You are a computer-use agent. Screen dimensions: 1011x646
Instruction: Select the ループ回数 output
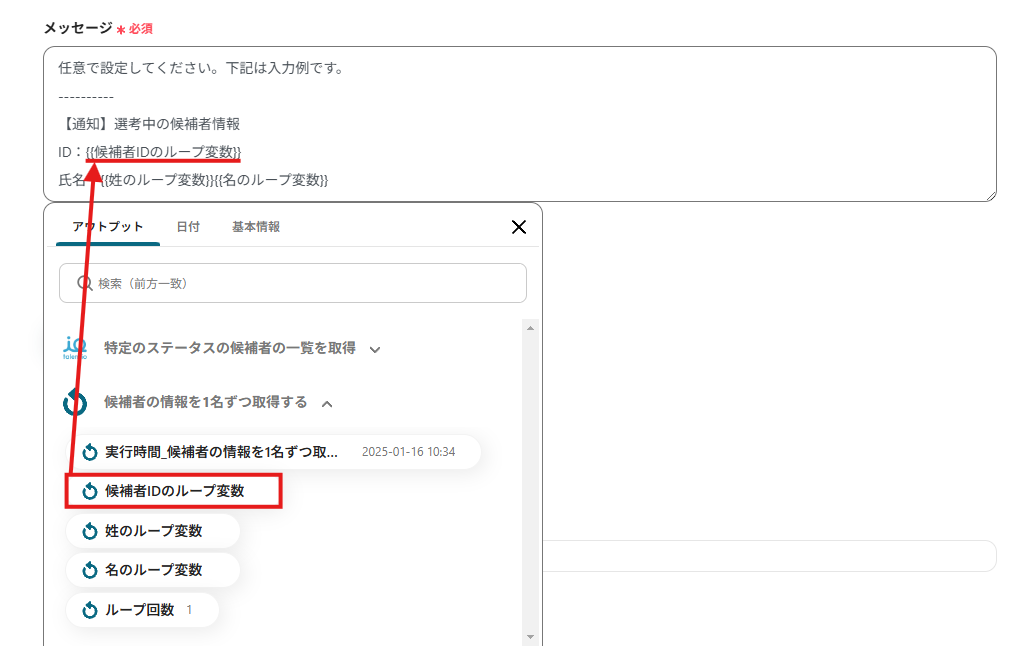(x=142, y=610)
